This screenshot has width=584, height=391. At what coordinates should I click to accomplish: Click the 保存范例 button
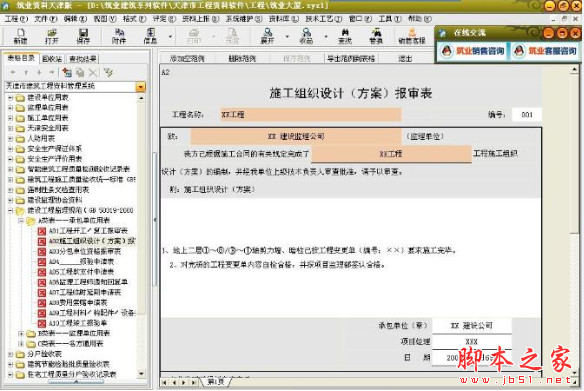(x=296, y=58)
